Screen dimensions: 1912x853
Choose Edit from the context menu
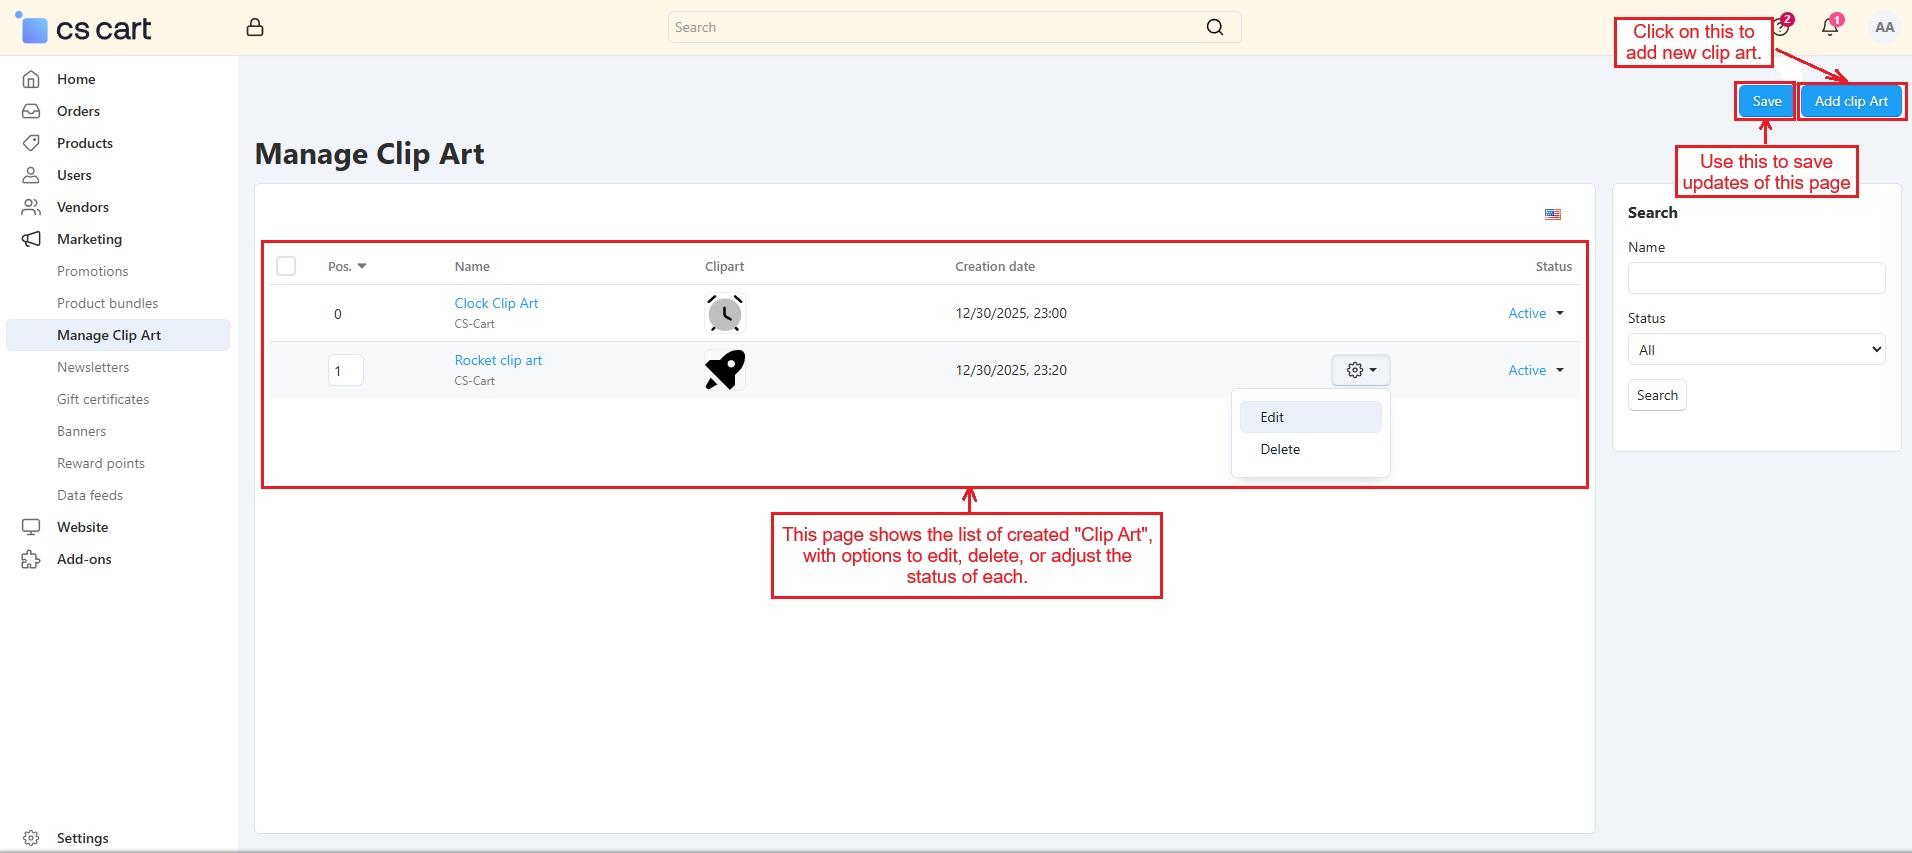click(1272, 417)
